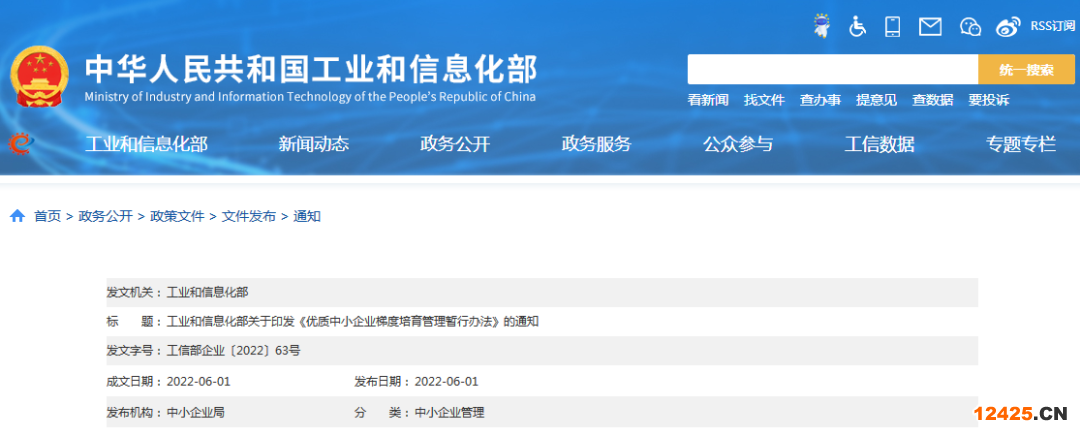
Task: Open the 专题专栏 navigation menu
Action: point(1021,144)
